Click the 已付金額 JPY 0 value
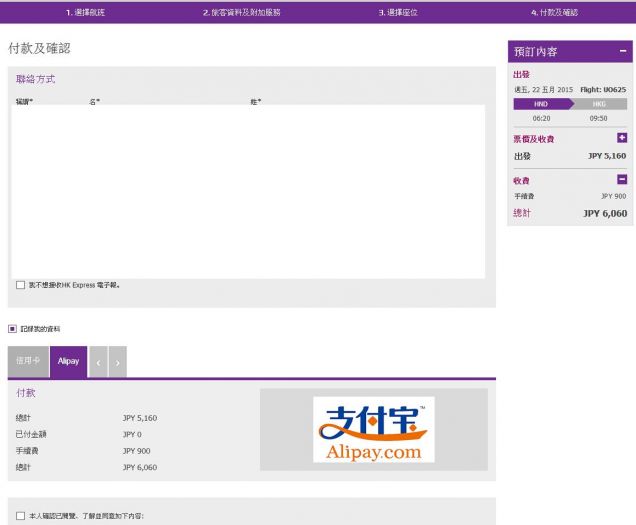 click(x=132, y=435)
